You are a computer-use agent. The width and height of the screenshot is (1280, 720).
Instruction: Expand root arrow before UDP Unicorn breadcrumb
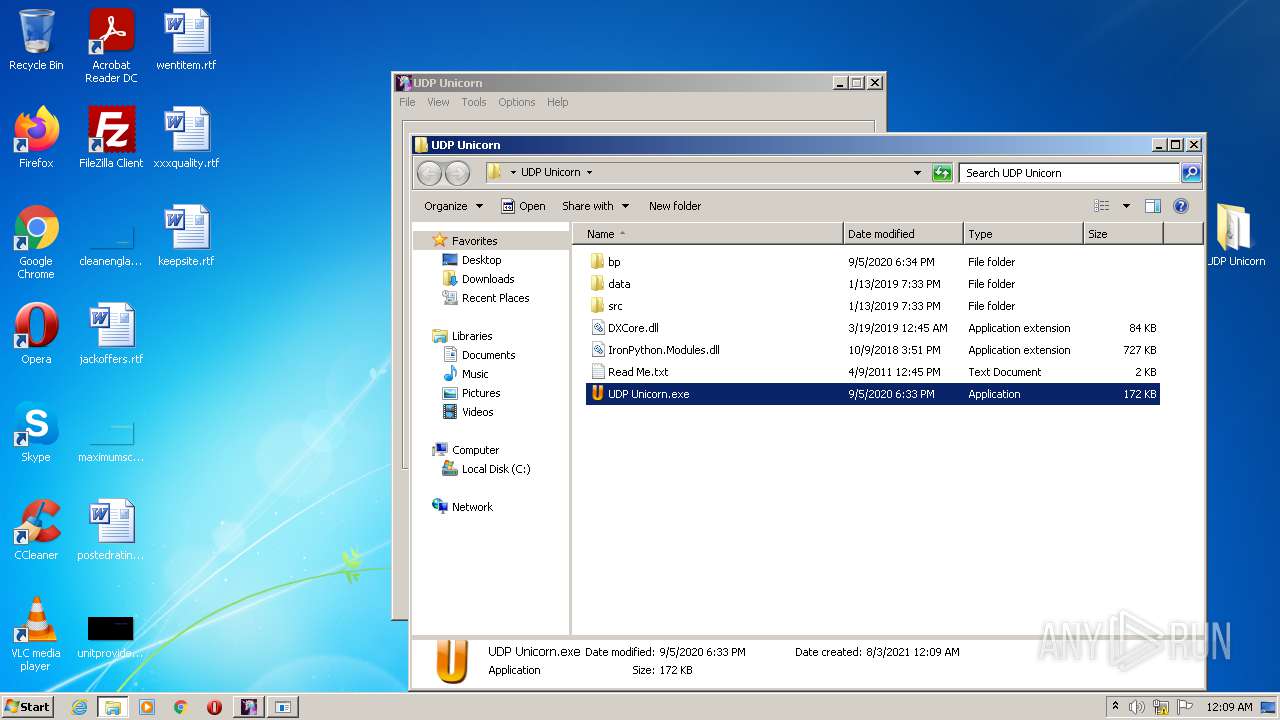[513, 173]
